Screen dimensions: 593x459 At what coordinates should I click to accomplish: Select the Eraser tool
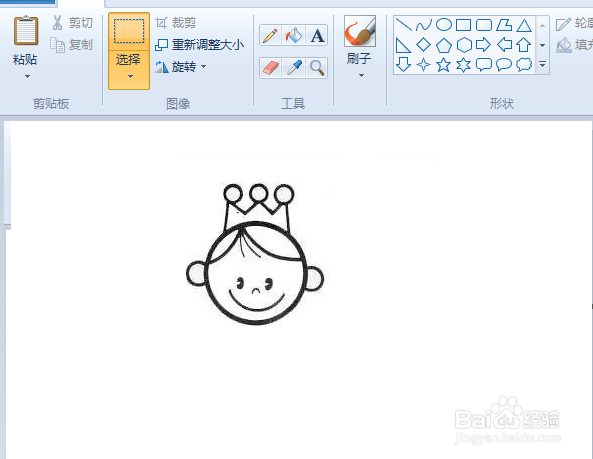[x=270, y=68]
